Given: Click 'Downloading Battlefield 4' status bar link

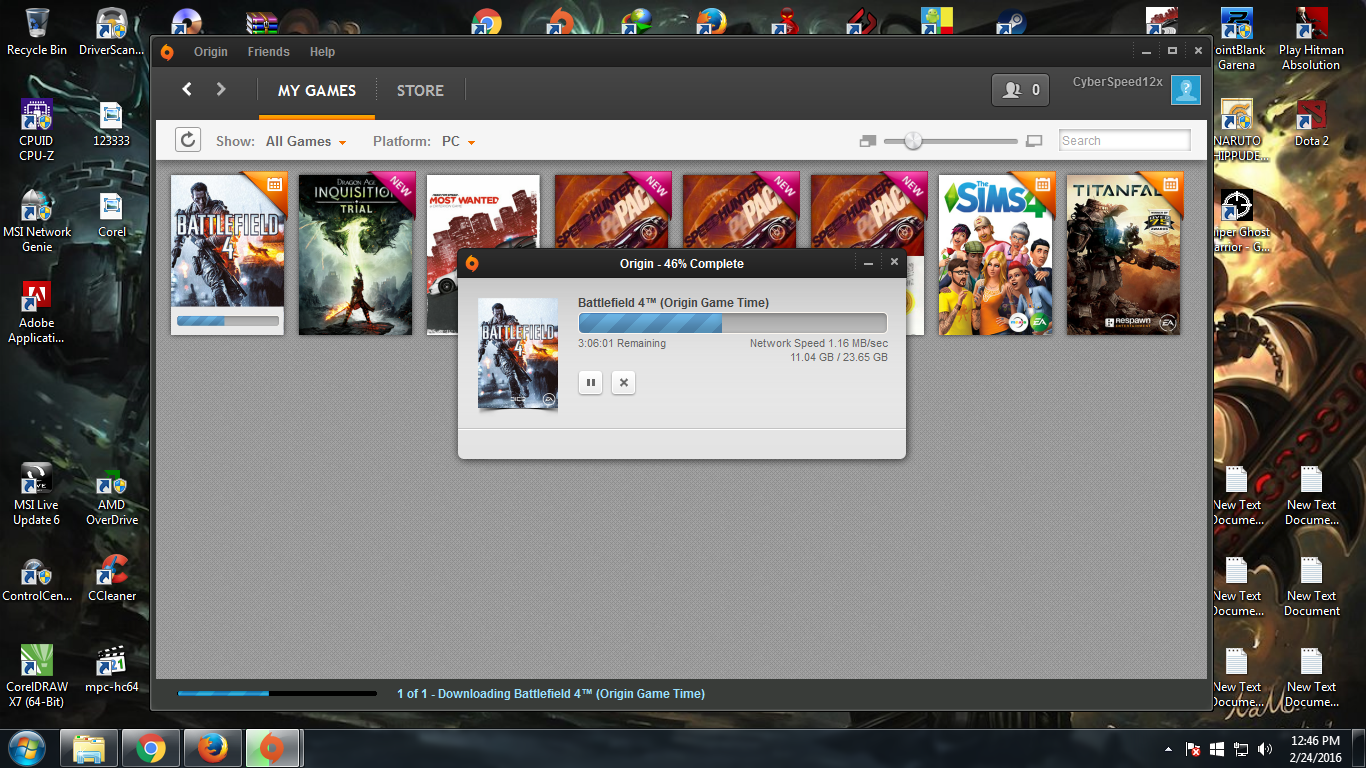Looking at the screenshot, I should (551, 693).
